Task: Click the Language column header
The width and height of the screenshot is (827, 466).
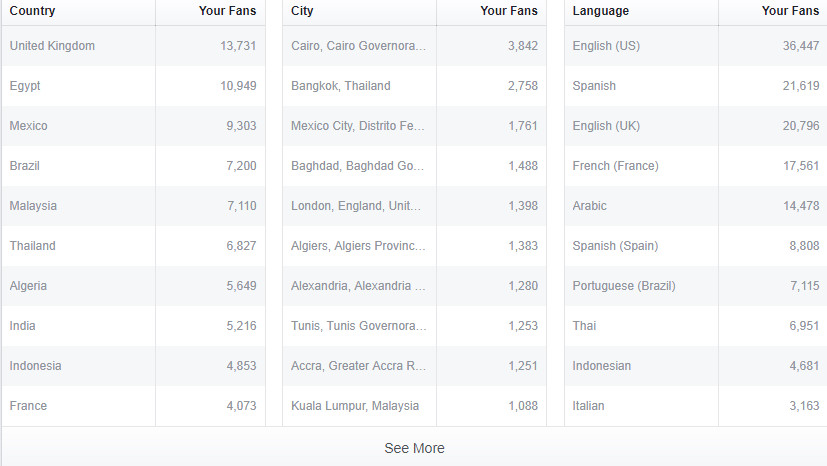Action: [601, 11]
